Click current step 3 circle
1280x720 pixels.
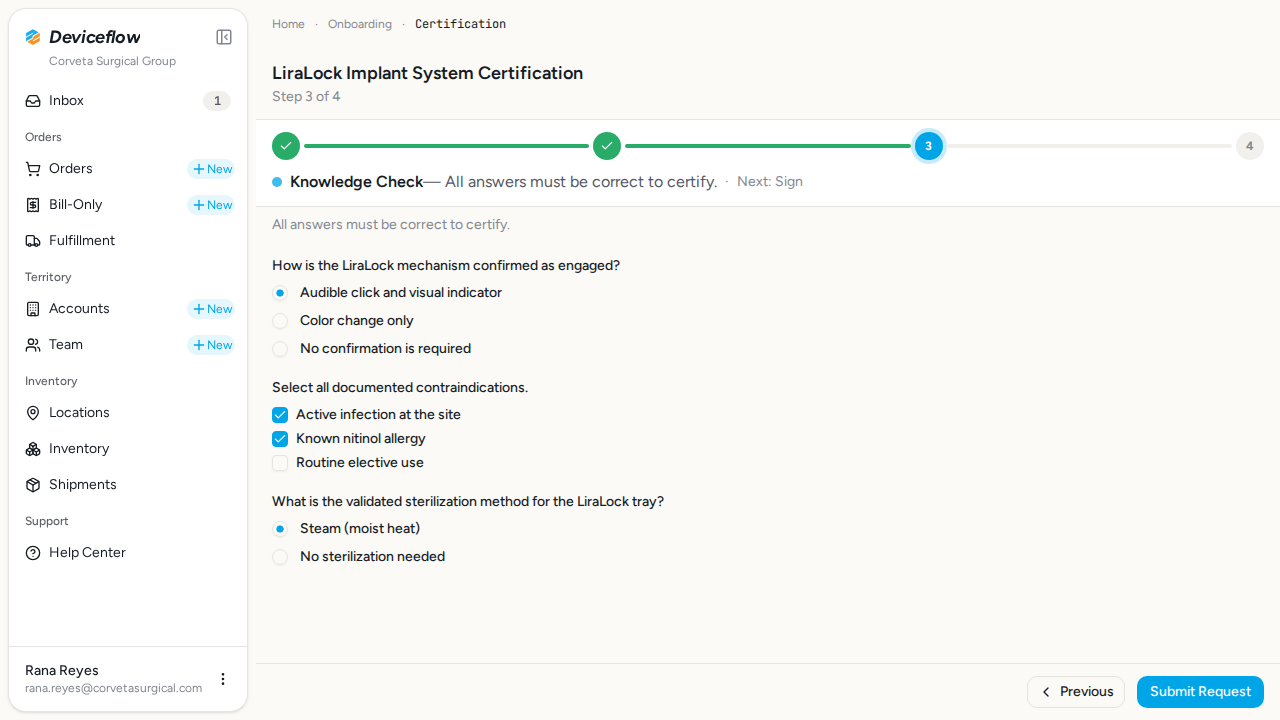click(x=928, y=146)
